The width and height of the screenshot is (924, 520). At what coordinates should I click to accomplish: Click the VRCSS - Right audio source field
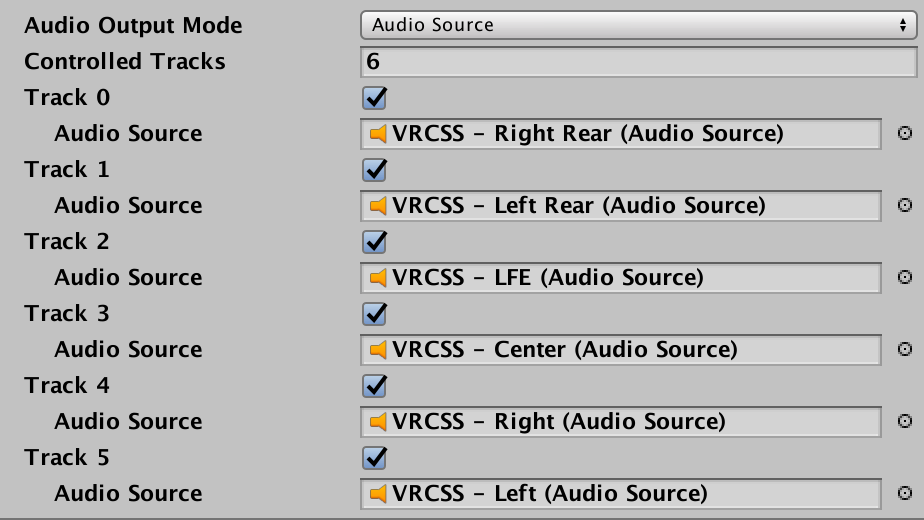coord(621,422)
